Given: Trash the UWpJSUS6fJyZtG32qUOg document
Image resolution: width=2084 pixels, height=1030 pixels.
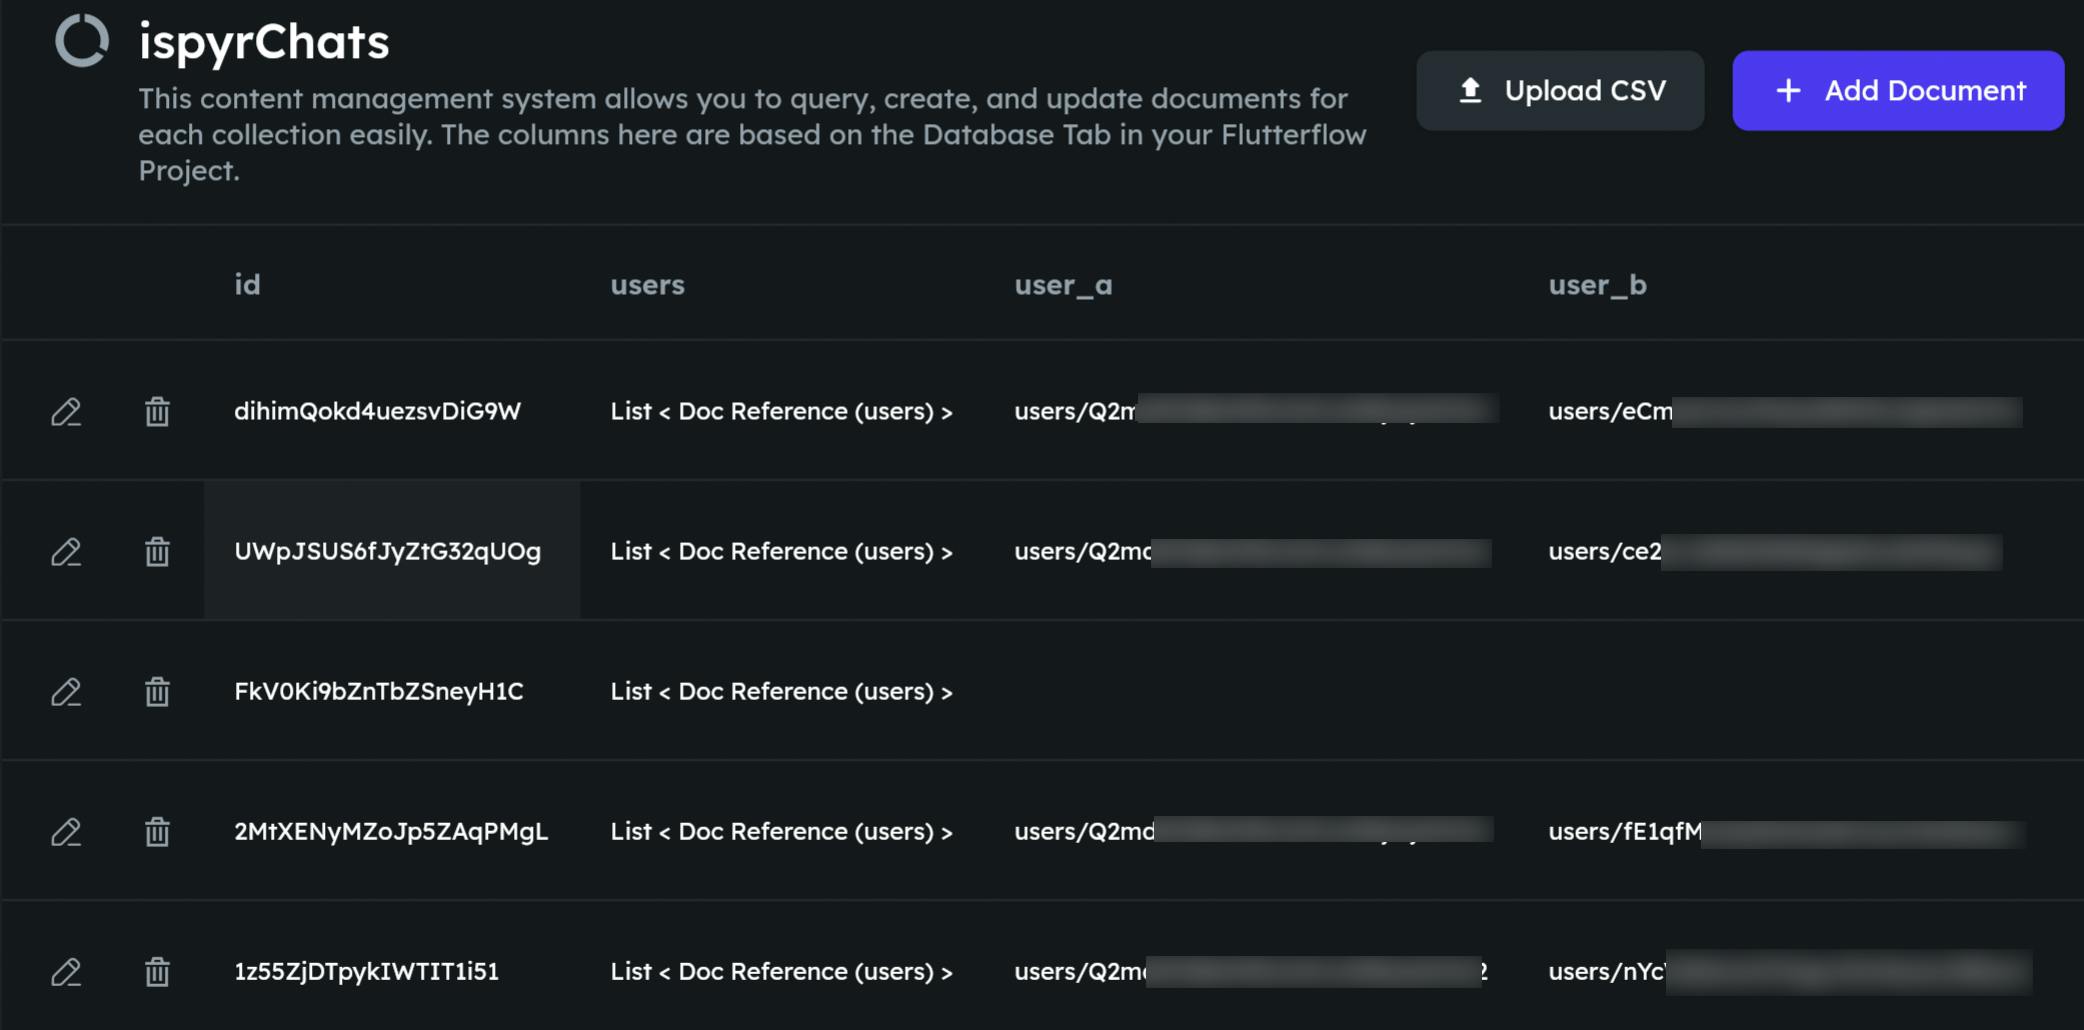Looking at the screenshot, I should click(157, 552).
